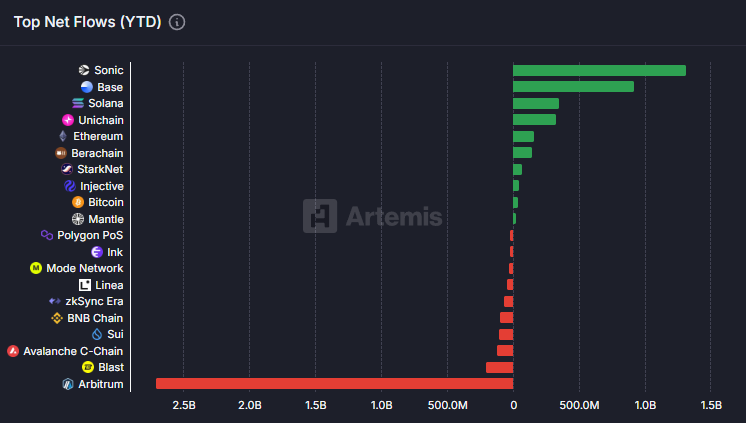This screenshot has width=746, height=423.
Task: Click the red Arbitrum outflow bar
Action: coord(334,384)
